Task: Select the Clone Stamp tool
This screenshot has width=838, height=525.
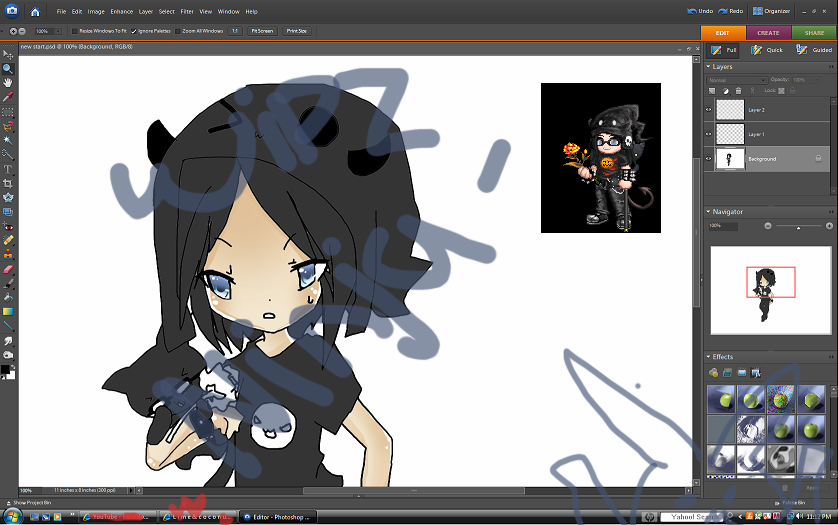Action: tap(8, 254)
